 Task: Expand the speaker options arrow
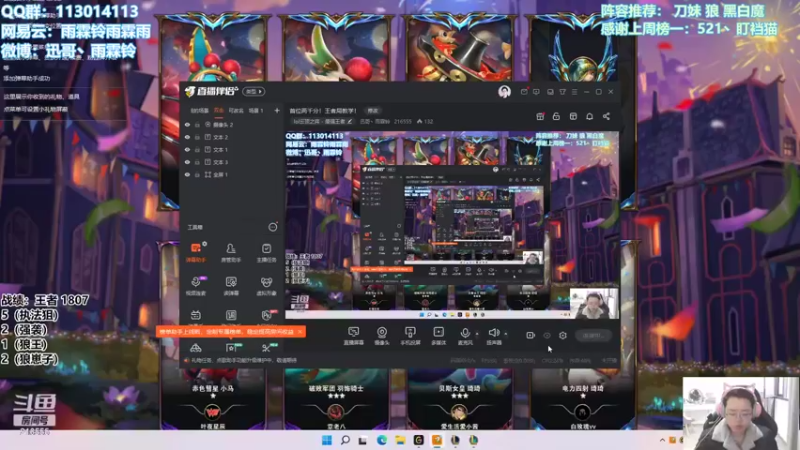(x=506, y=334)
